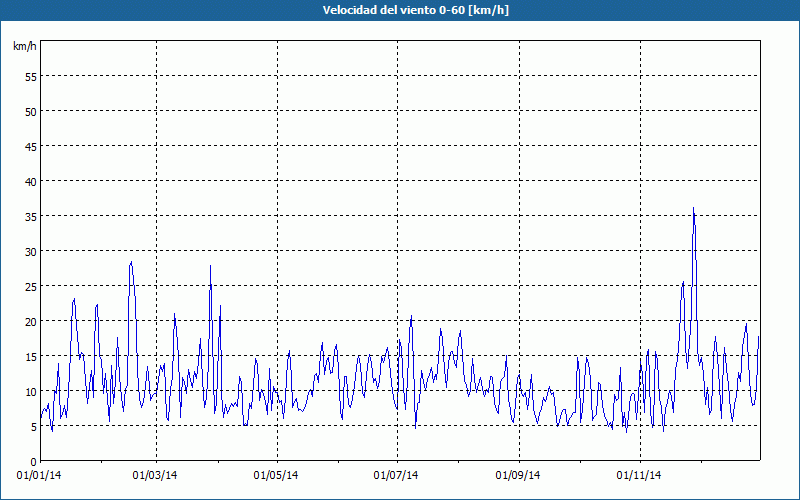Select the y-axis value 5
The height and width of the screenshot is (500, 800).
(x=34, y=427)
